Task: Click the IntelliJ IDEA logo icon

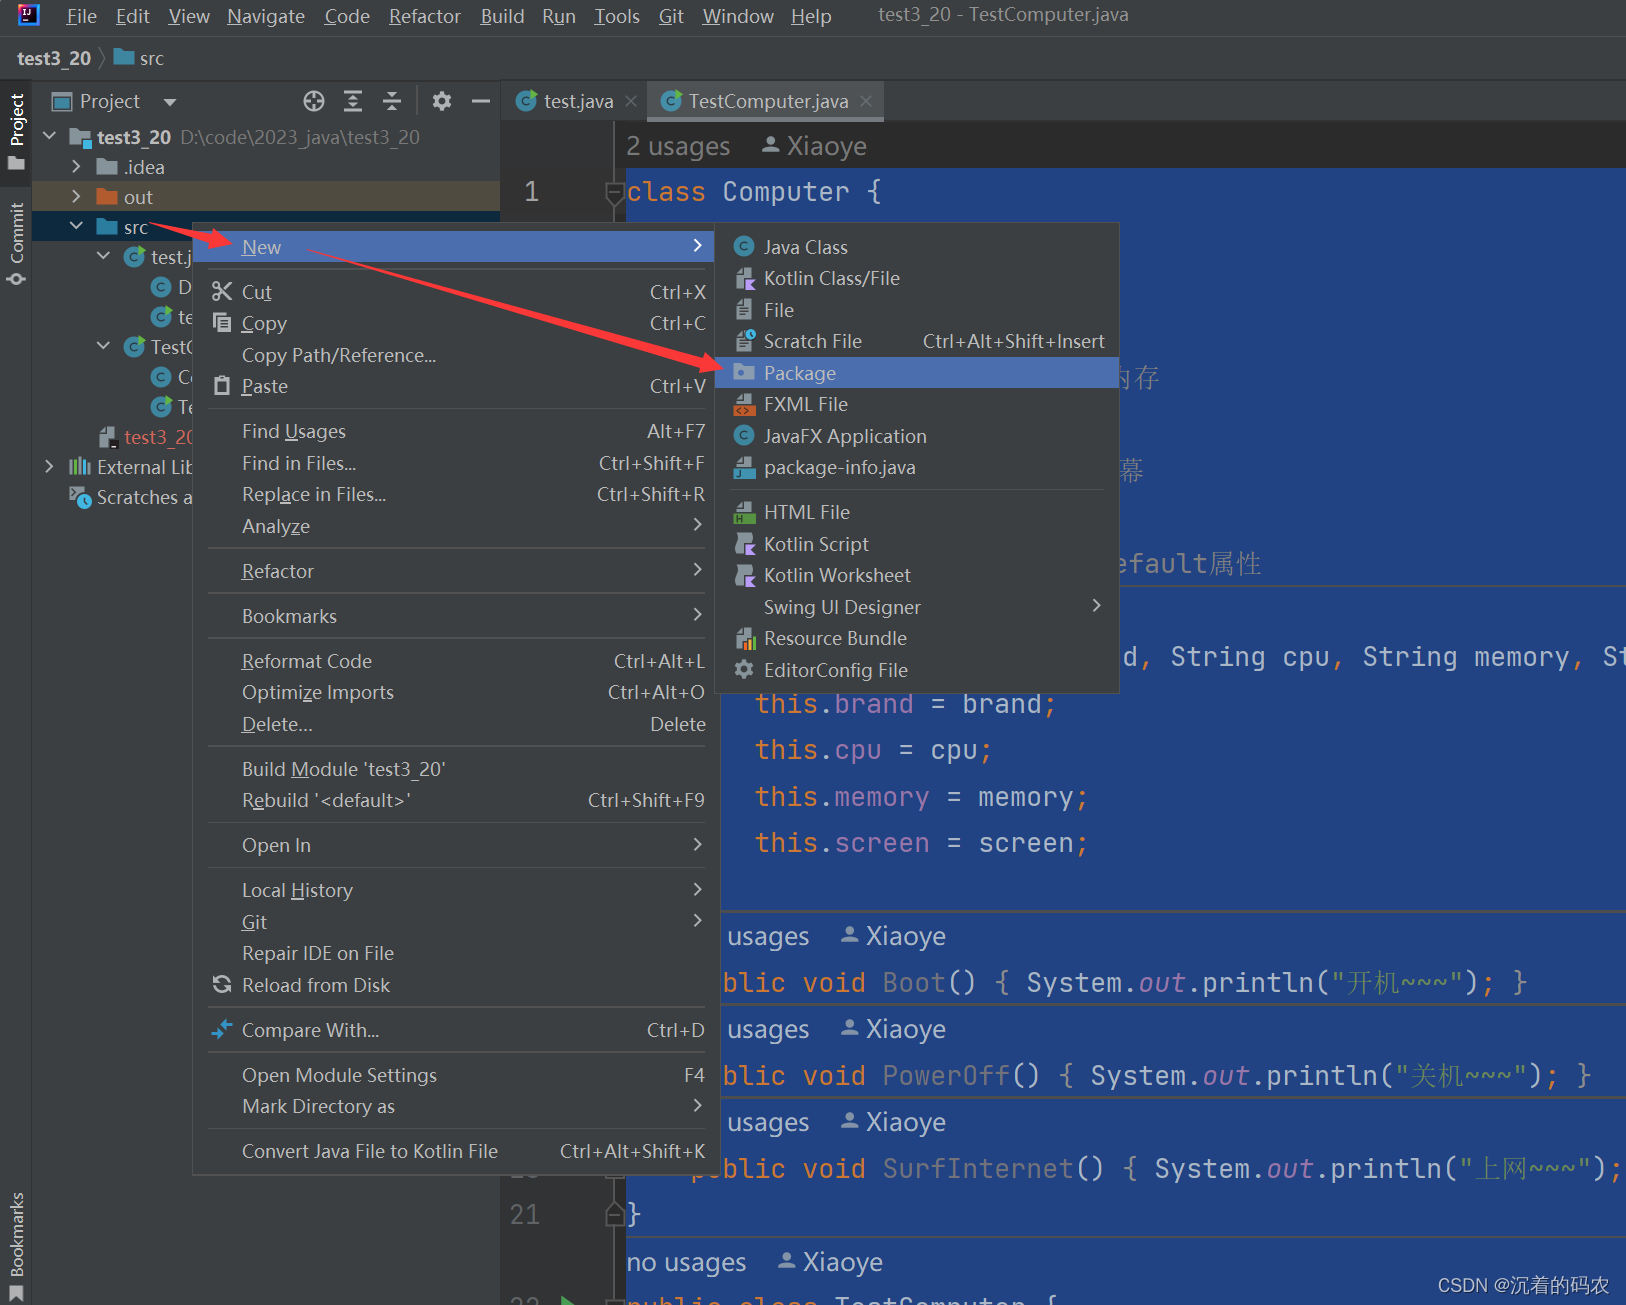Action: (x=28, y=15)
